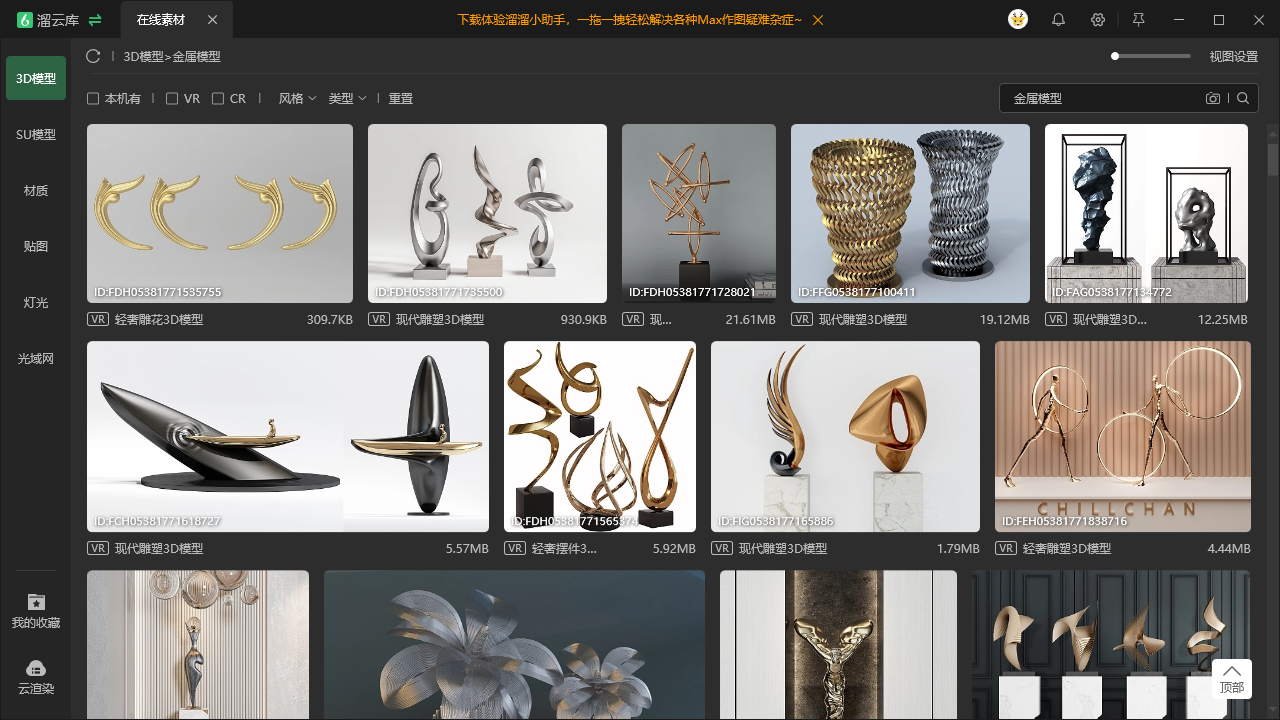Expand the 类型 dropdown
Screen dimensions: 1280x720
(x=347, y=99)
